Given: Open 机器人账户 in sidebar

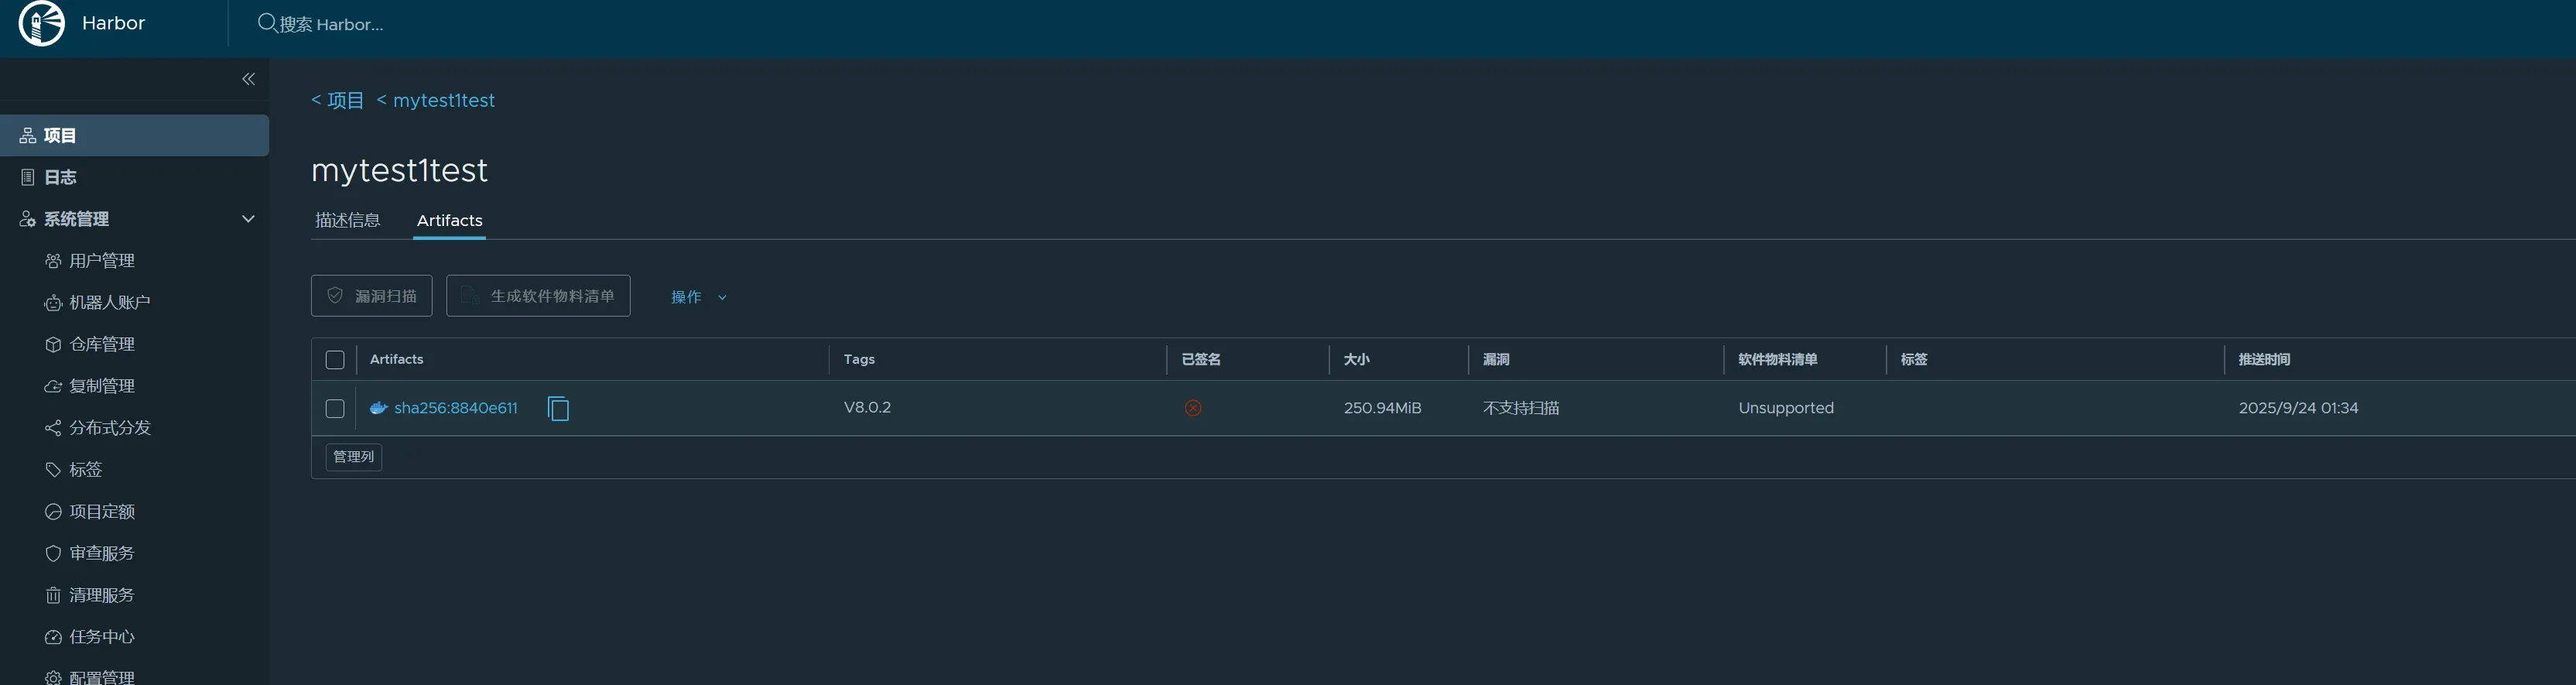Looking at the screenshot, I should coord(109,303).
